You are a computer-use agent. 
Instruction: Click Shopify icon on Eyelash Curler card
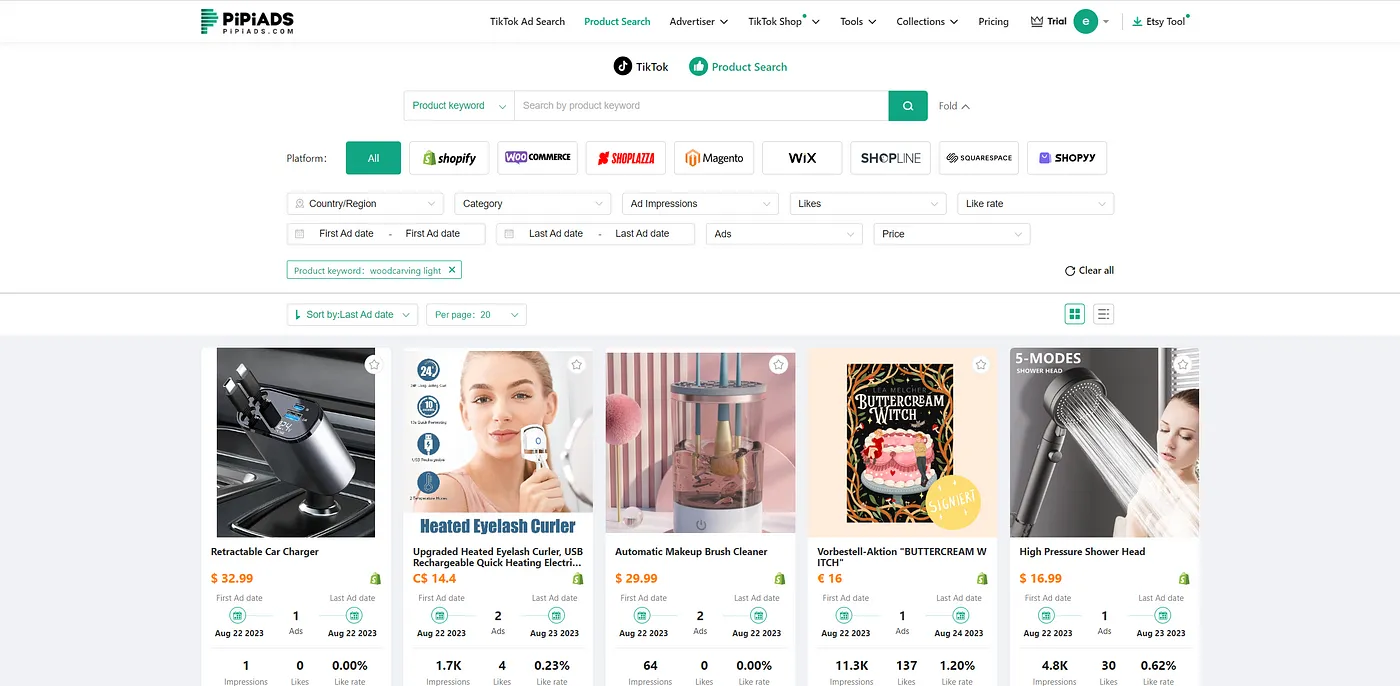[578, 579]
